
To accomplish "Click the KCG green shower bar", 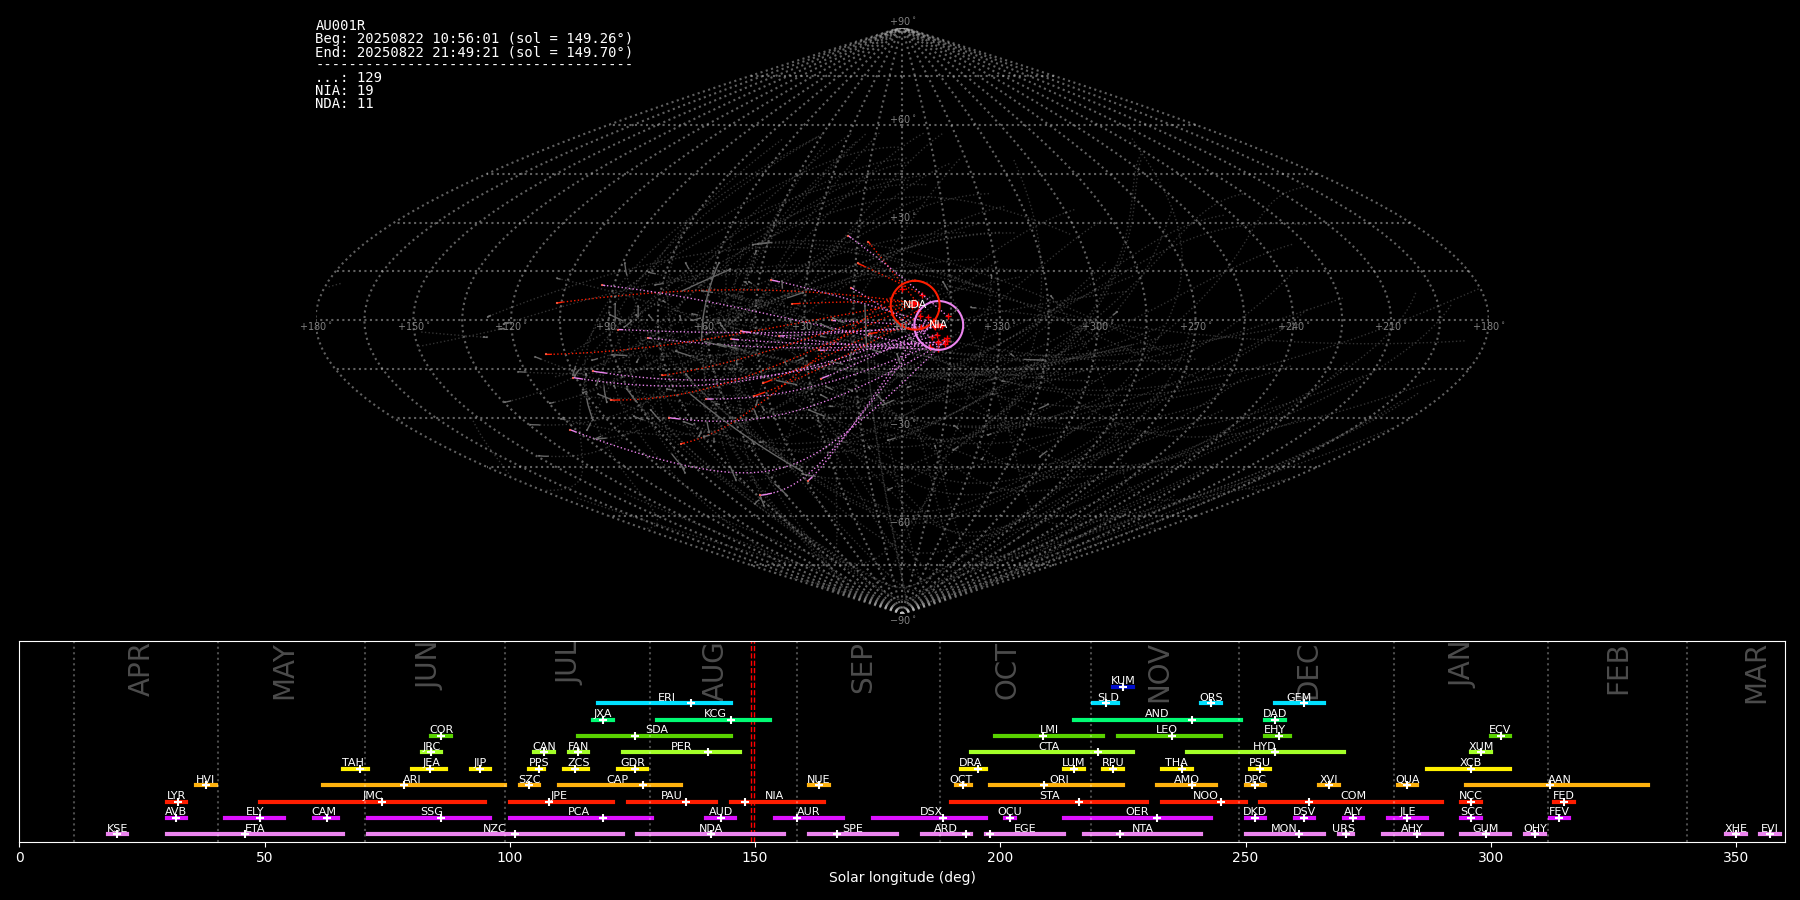I will point(713,719).
